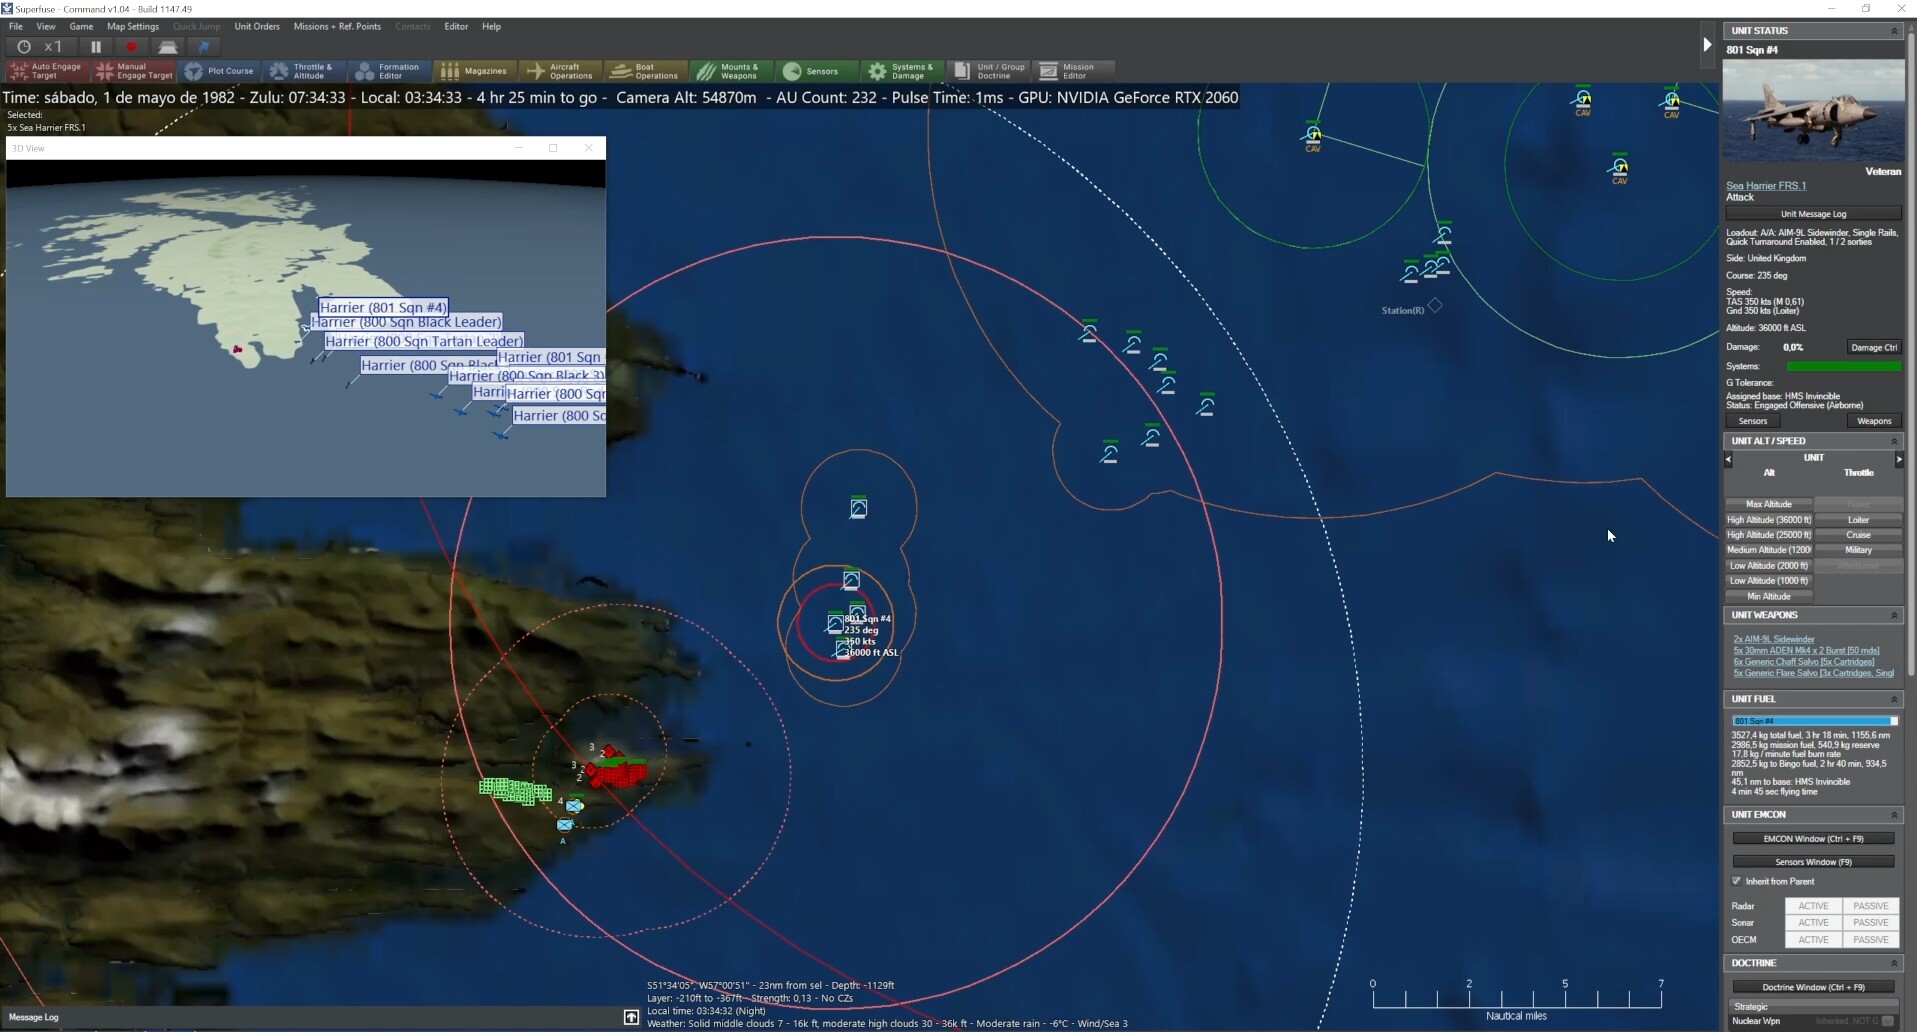The width and height of the screenshot is (1917, 1032).
Task: Collapse the DOCTRINE panel header
Action: [1895, 962]
